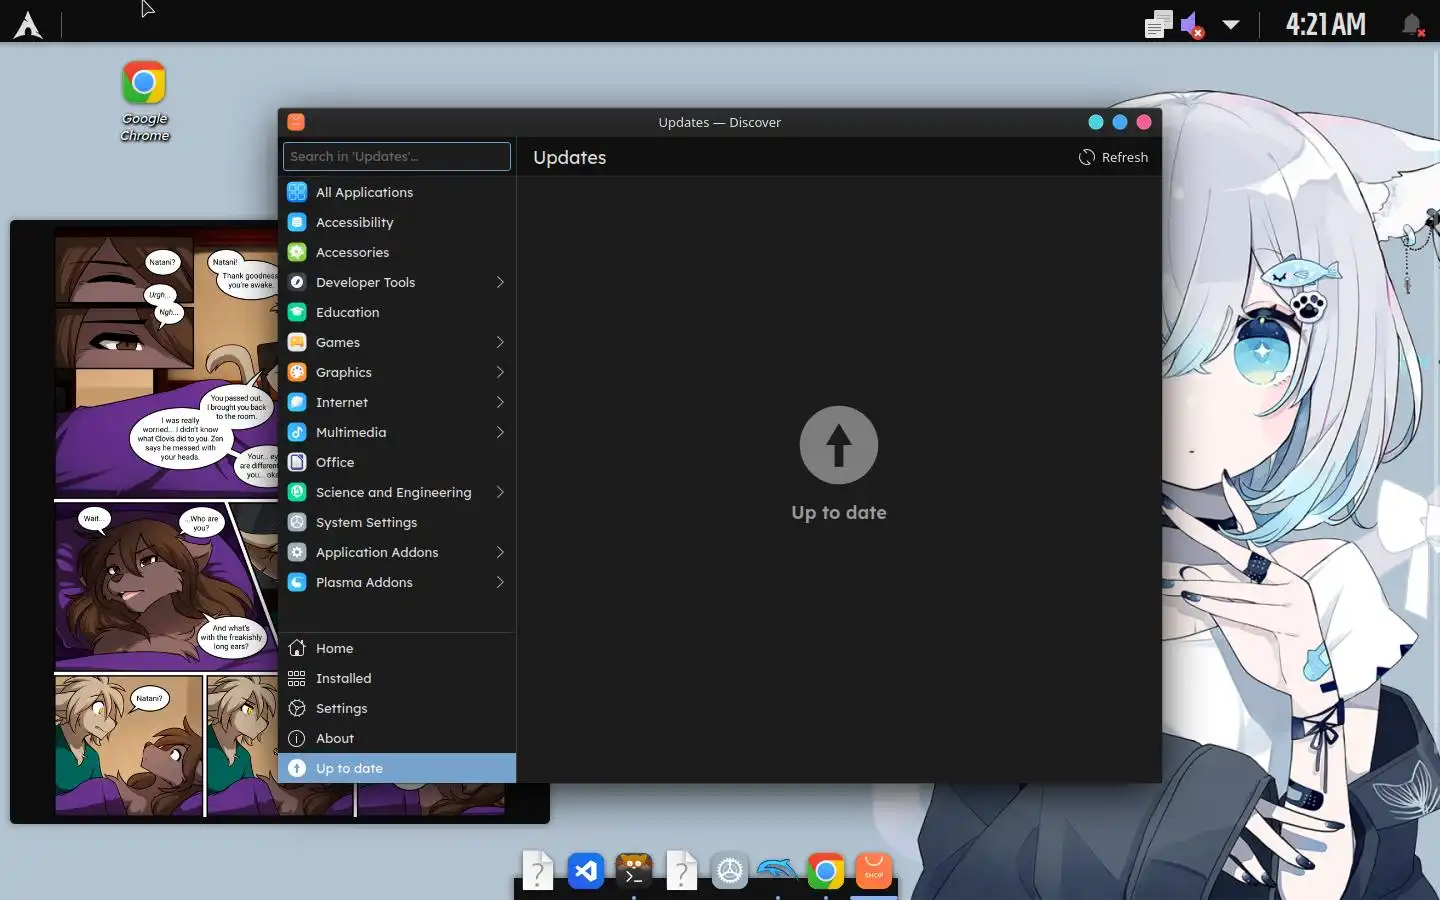Image resolution: width=1440 pixels, height=900 pixels.
Task: Click the Education category icon
Action: [x=297, y=312]
